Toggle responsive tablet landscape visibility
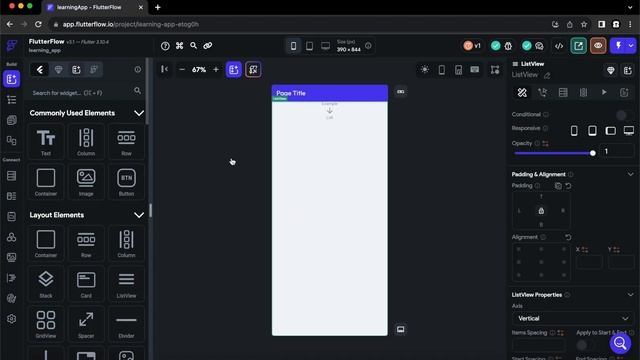The width and height of the screenshot is (640, 360). pos(611,131)
